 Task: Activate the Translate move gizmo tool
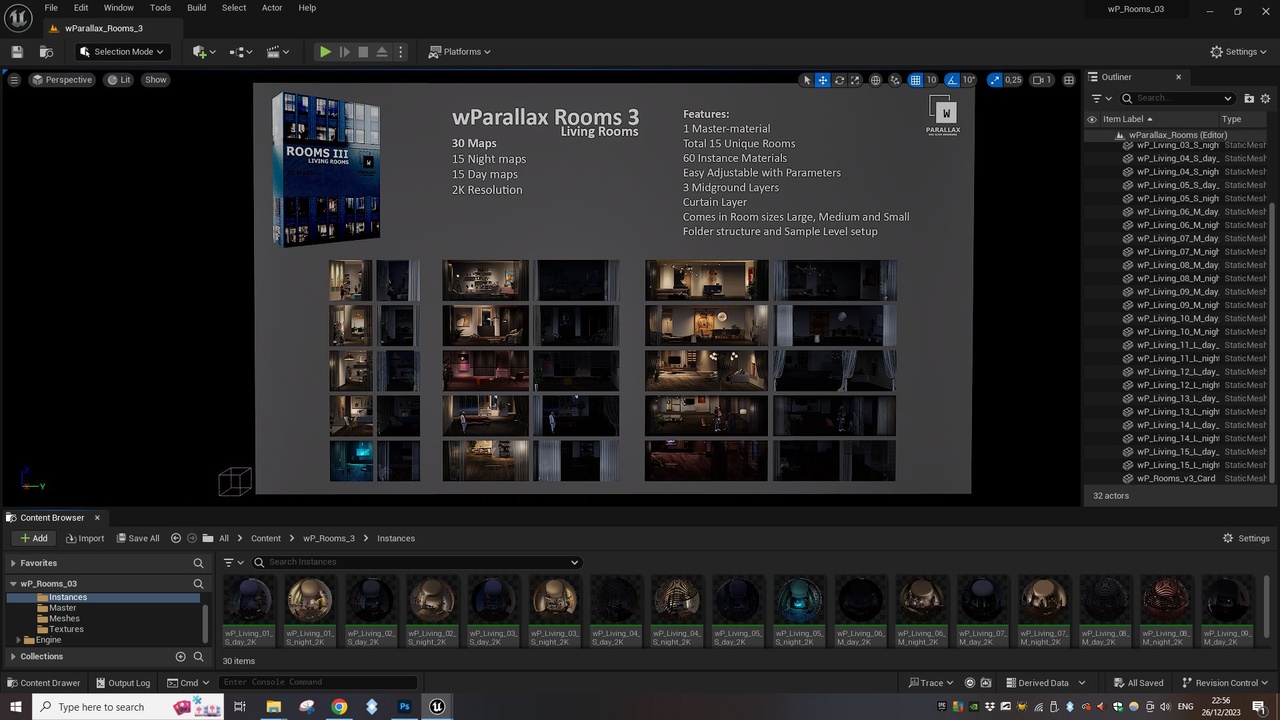(x=823, y=80)
